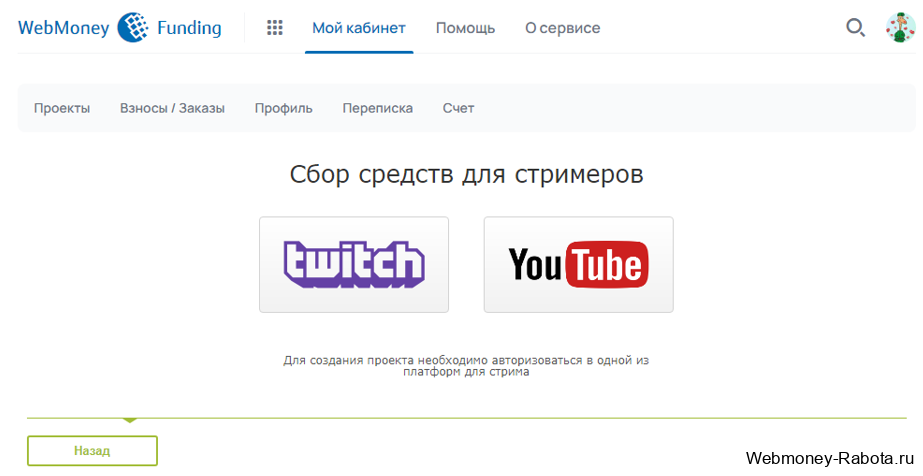
Task: Click the WebMoney Funding logo
Action: click(x=120, y=28)
